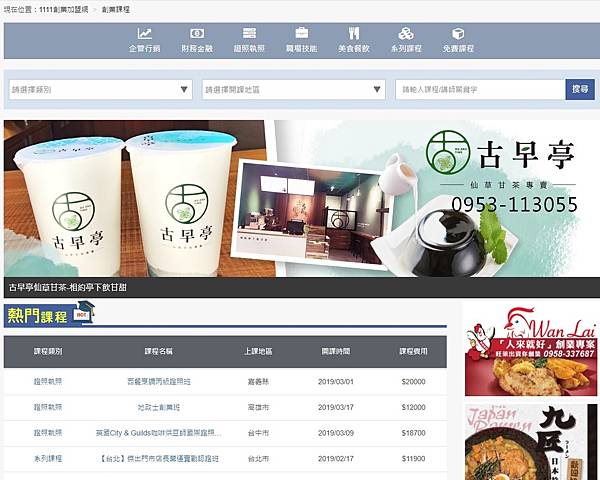600x480 pixels.
Task: Expand the 請選擇類別 category dropdown
Action: tap(101, 90)
